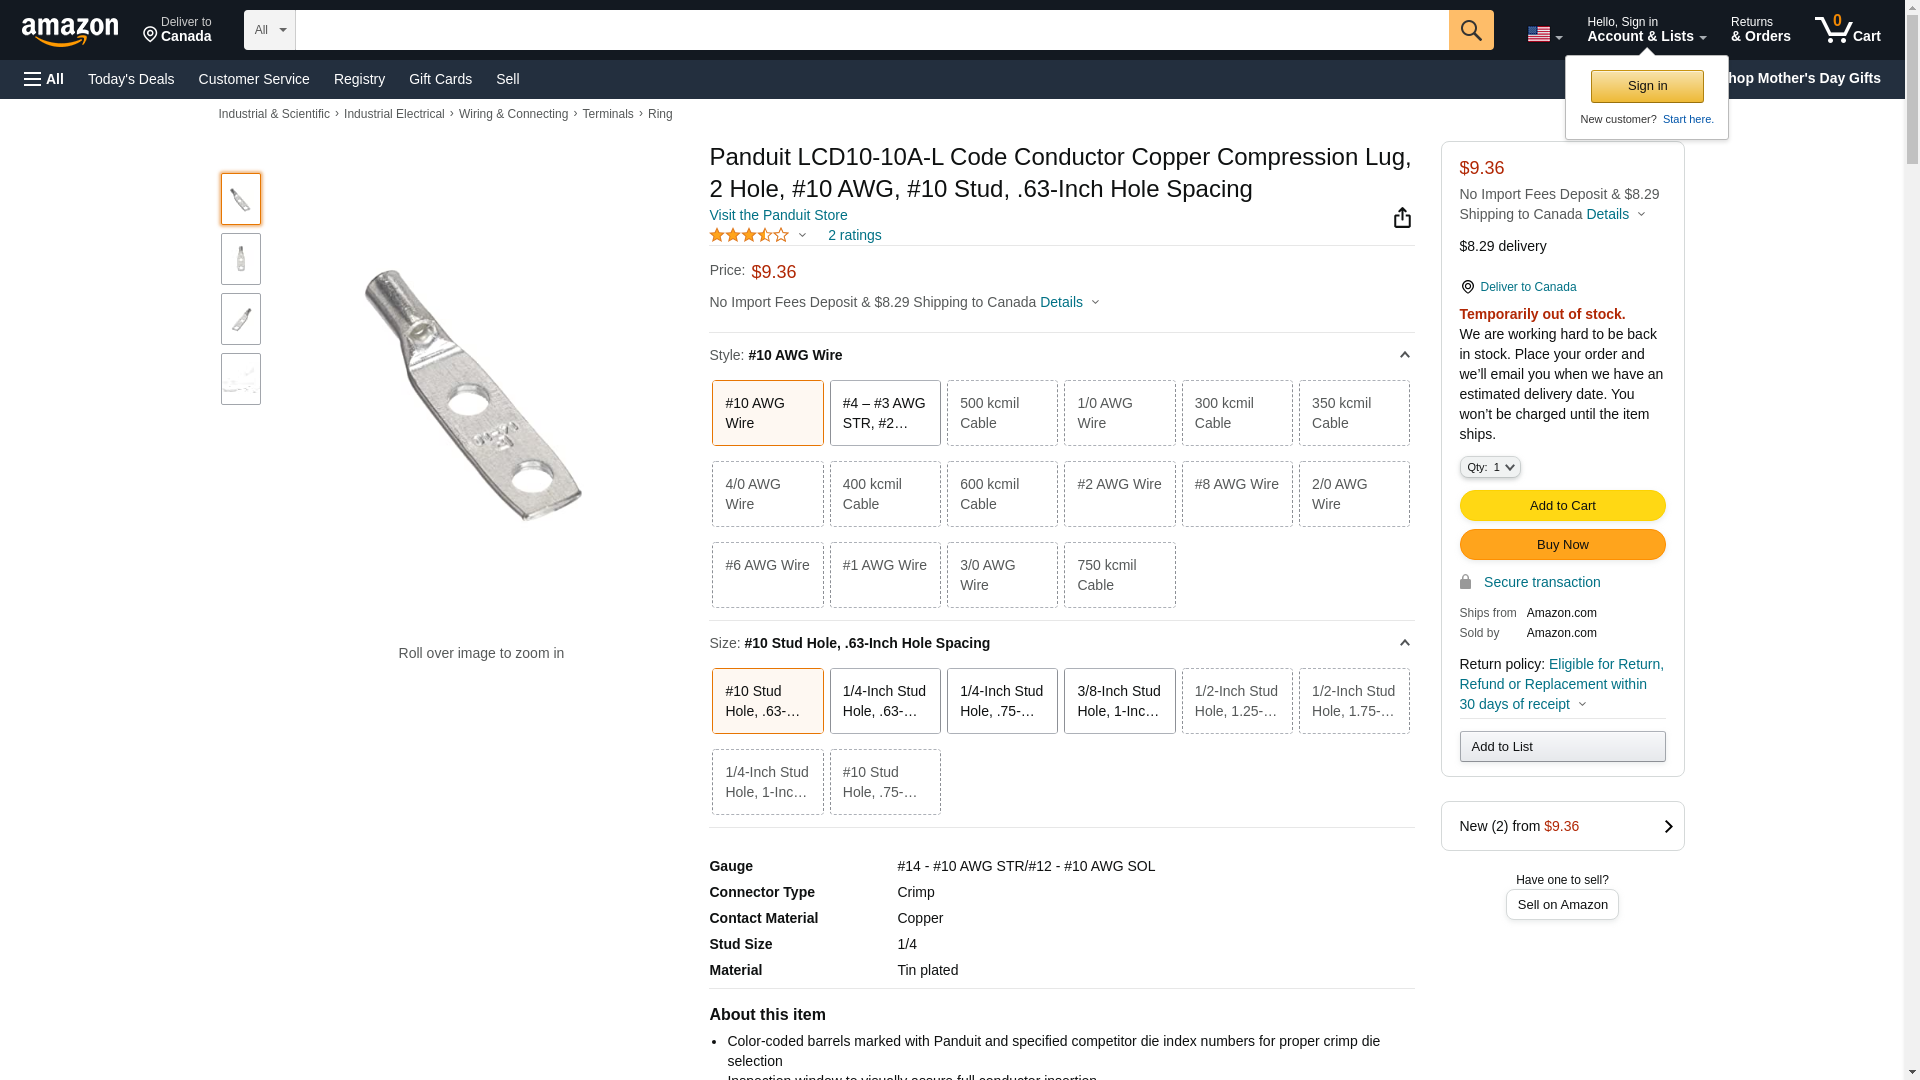Viewport: 1920px width, 1080px height.
Task: Click the Amazon logo
Action: [x=70, y=31]
